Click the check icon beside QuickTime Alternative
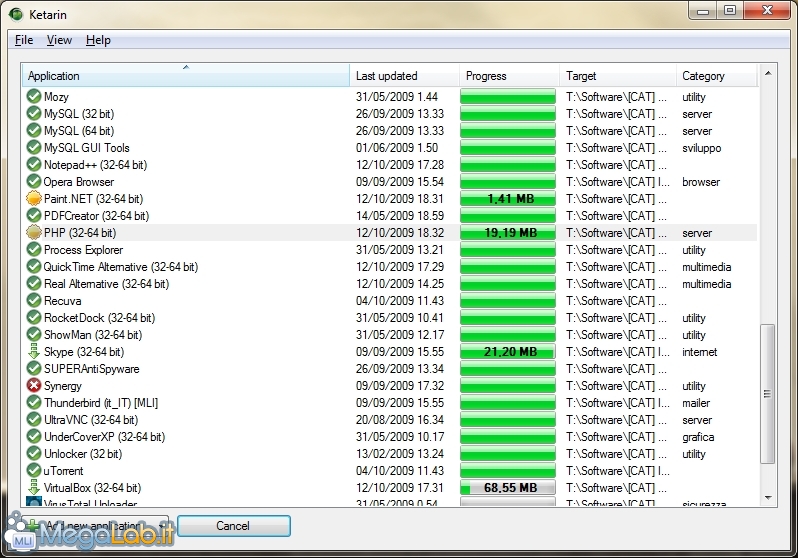Viewport: 798px width, 558px height. (34, 267)
